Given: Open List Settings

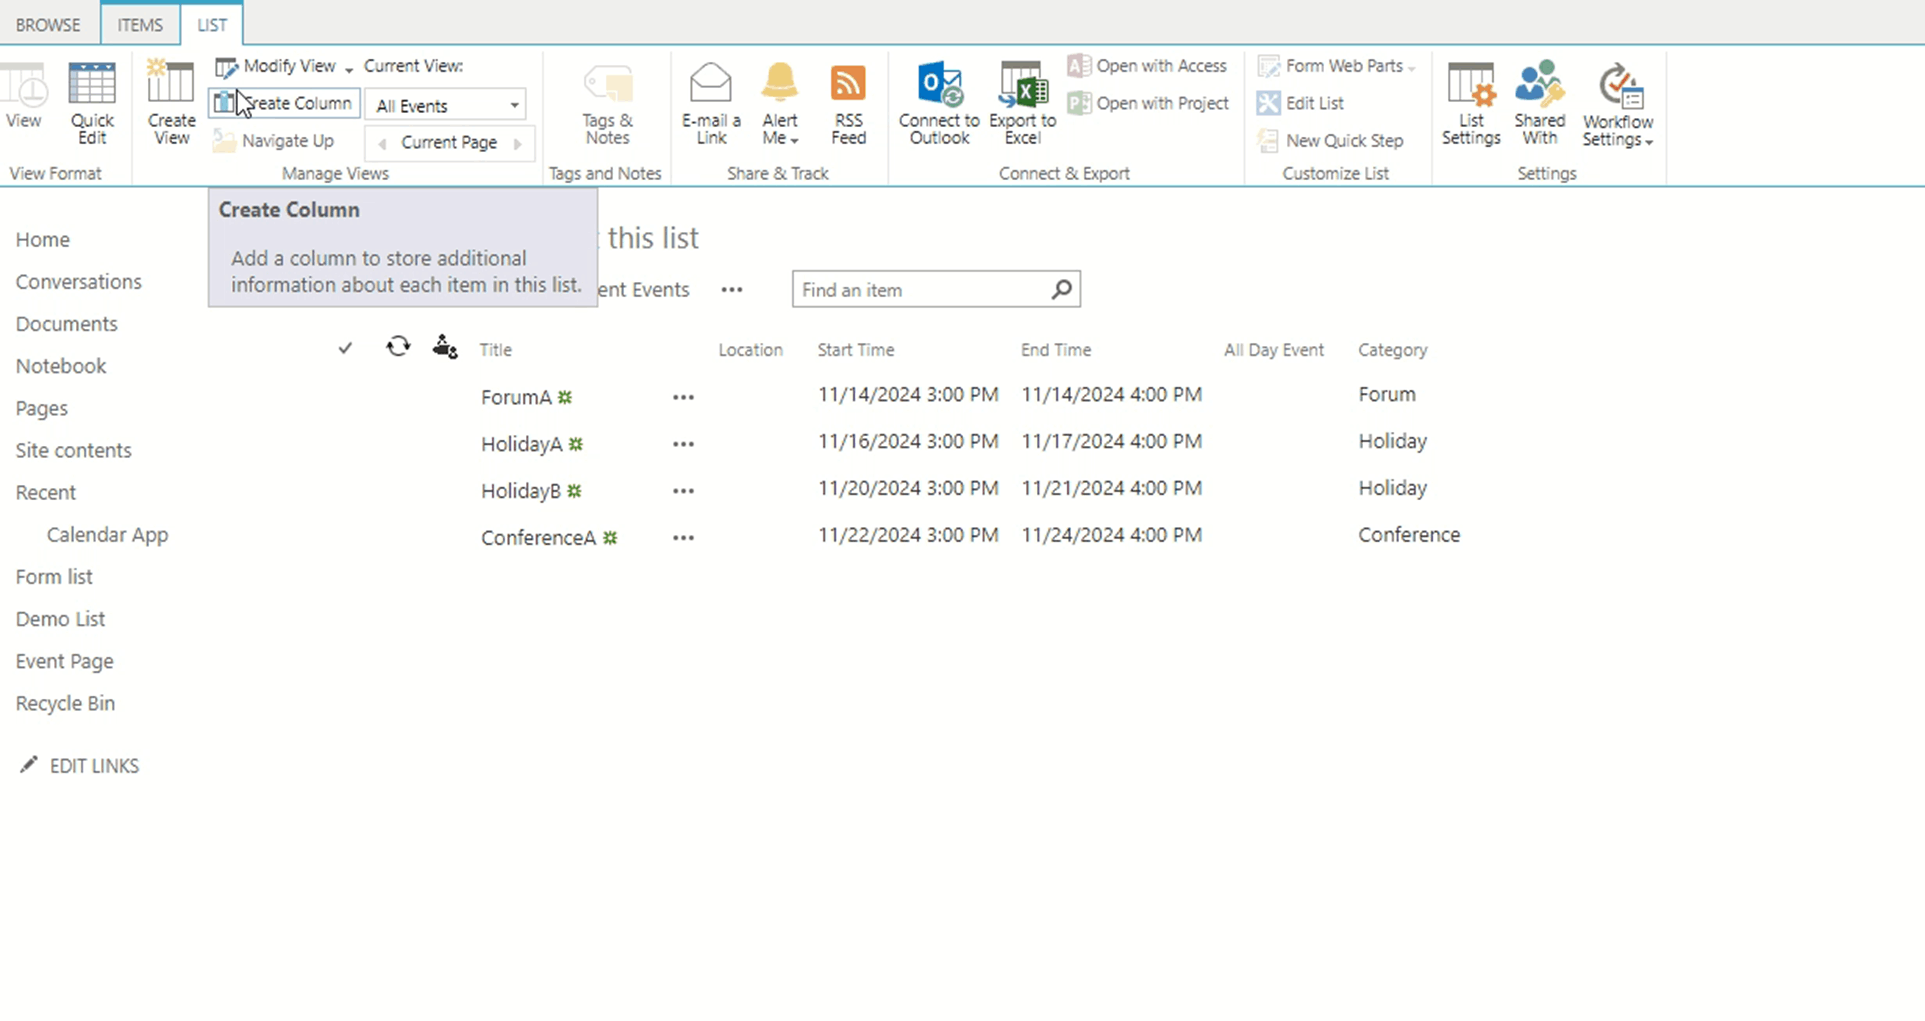Looking at the screenshot, I should 1470,103.
